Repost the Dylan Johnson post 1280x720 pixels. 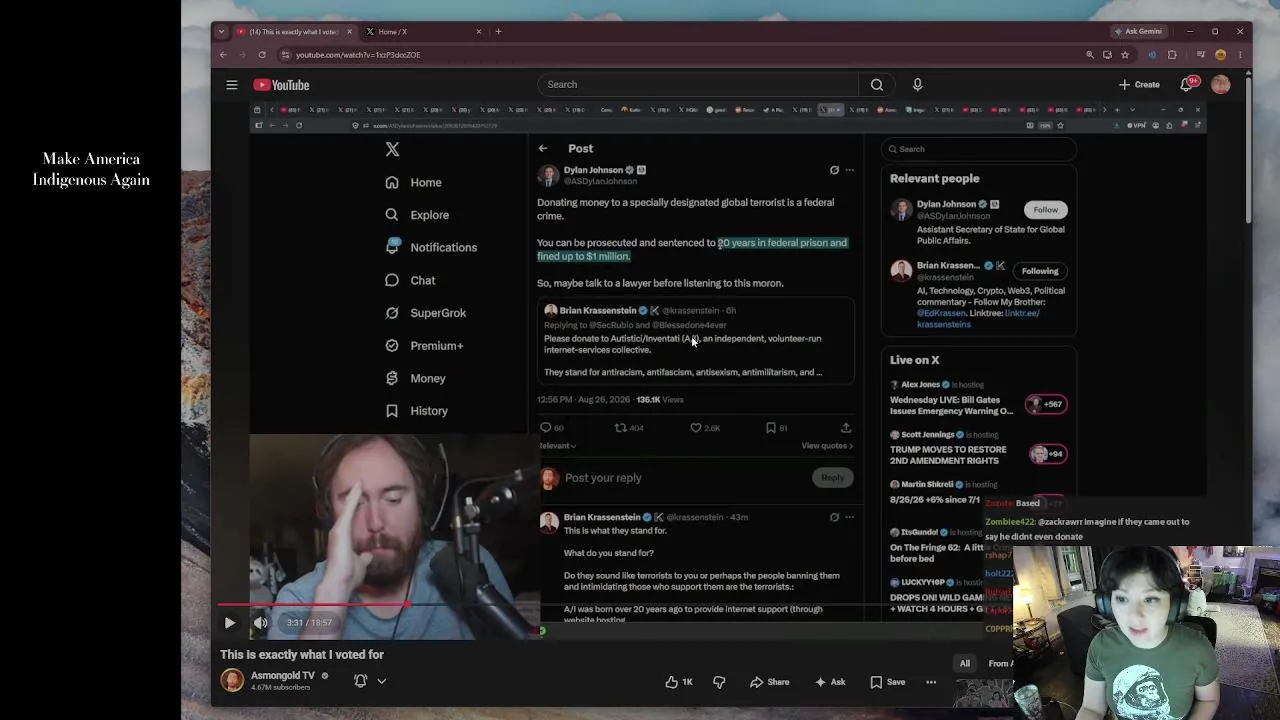(621, 428)
